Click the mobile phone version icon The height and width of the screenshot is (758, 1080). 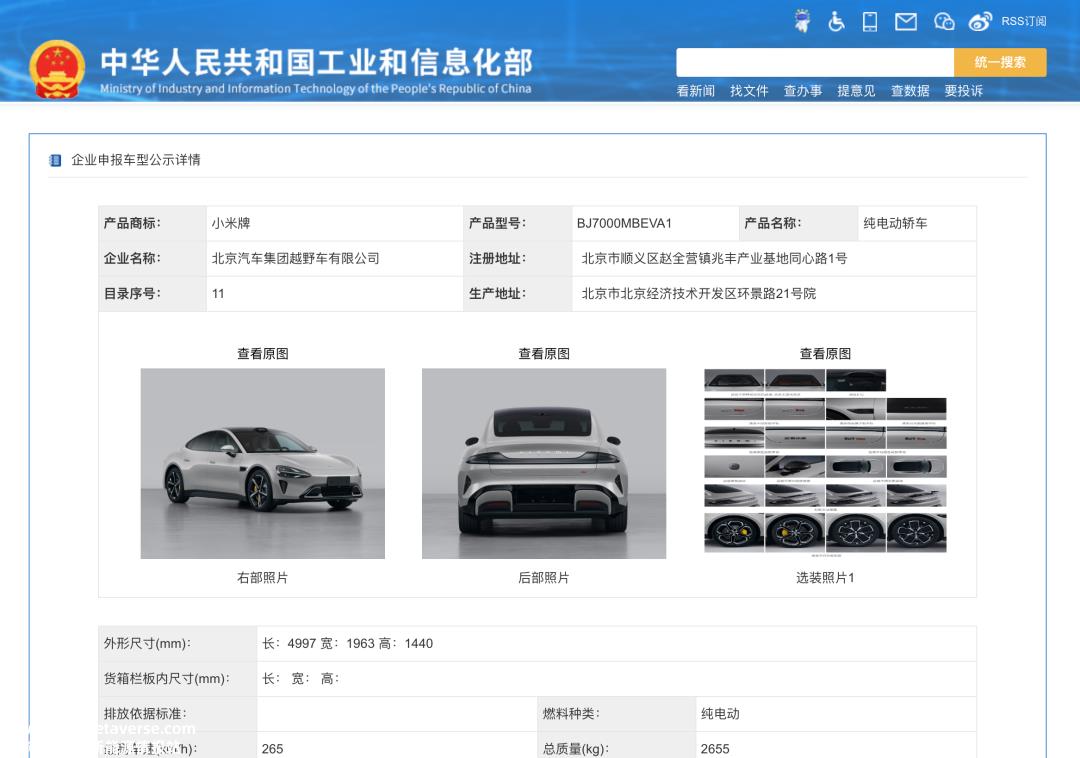pyautogui.click(x=870, y=21)
